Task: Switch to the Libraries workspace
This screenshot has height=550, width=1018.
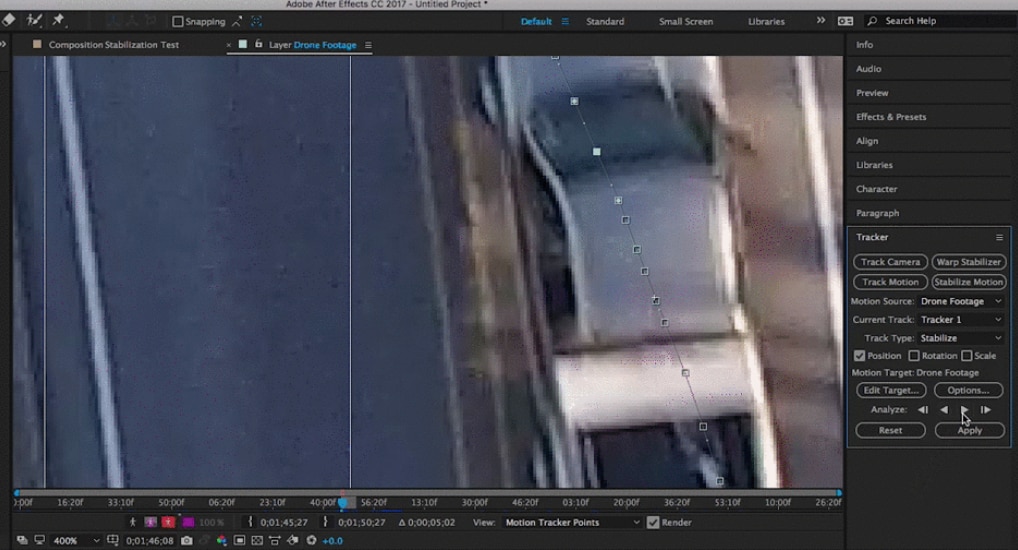Action: (x=766, y=21)
